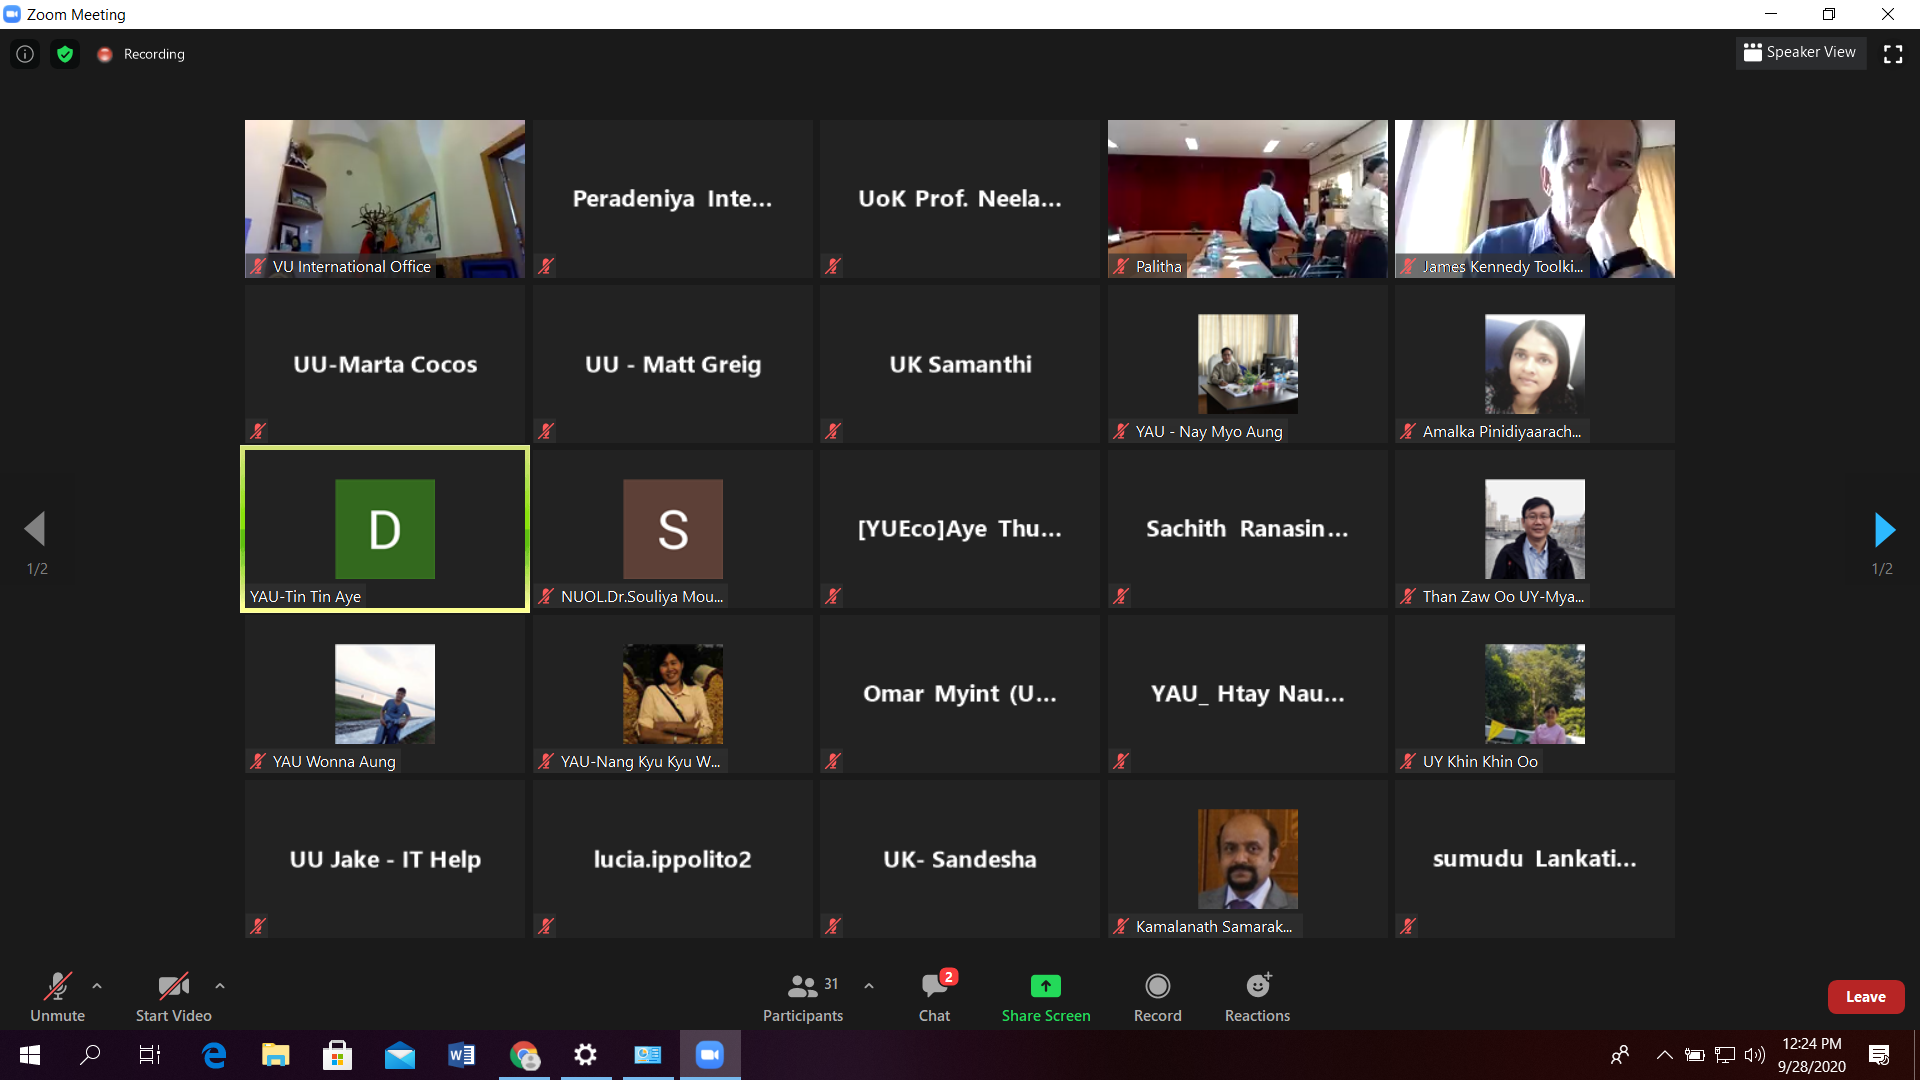1920x1080 pixels.
Task: Select Than Zaw Oo profile photo
Action: 1535,529
